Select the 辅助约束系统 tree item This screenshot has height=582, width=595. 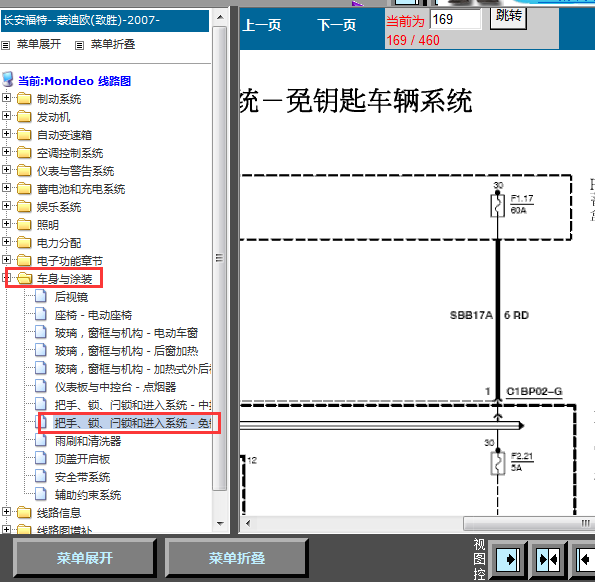point(88,495)
